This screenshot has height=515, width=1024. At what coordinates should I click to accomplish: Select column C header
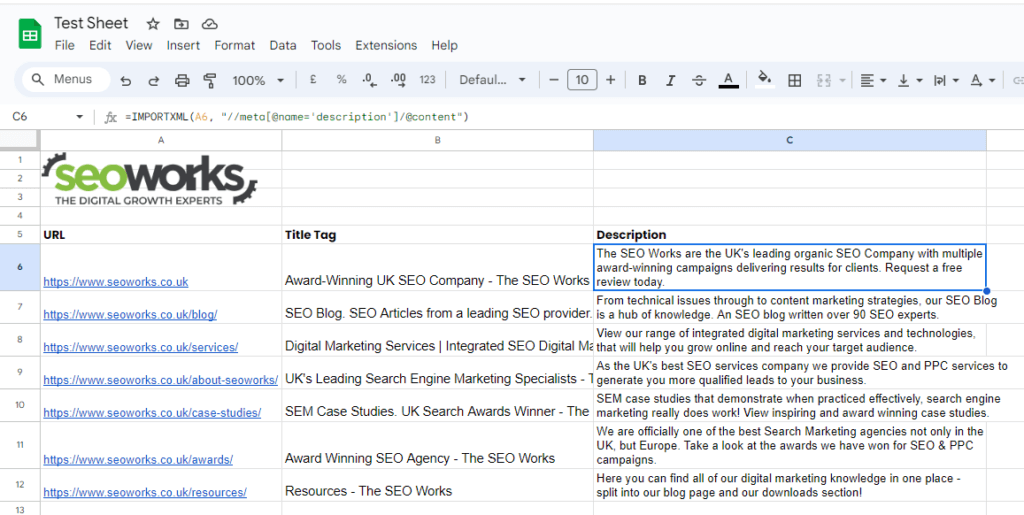[790, 140]
